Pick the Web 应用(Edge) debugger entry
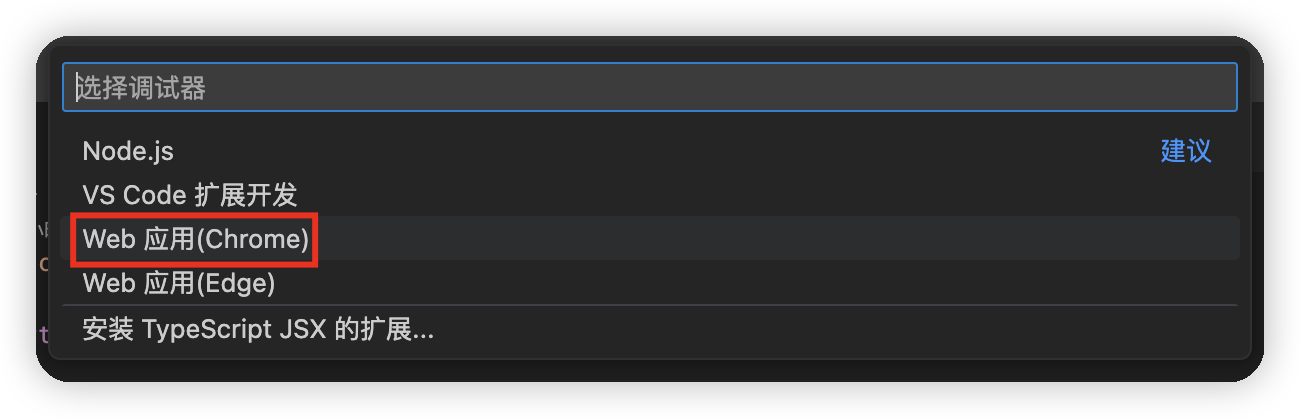This screenshot has width=1300, height=418. pyautogui.click(x=650, y=283)
